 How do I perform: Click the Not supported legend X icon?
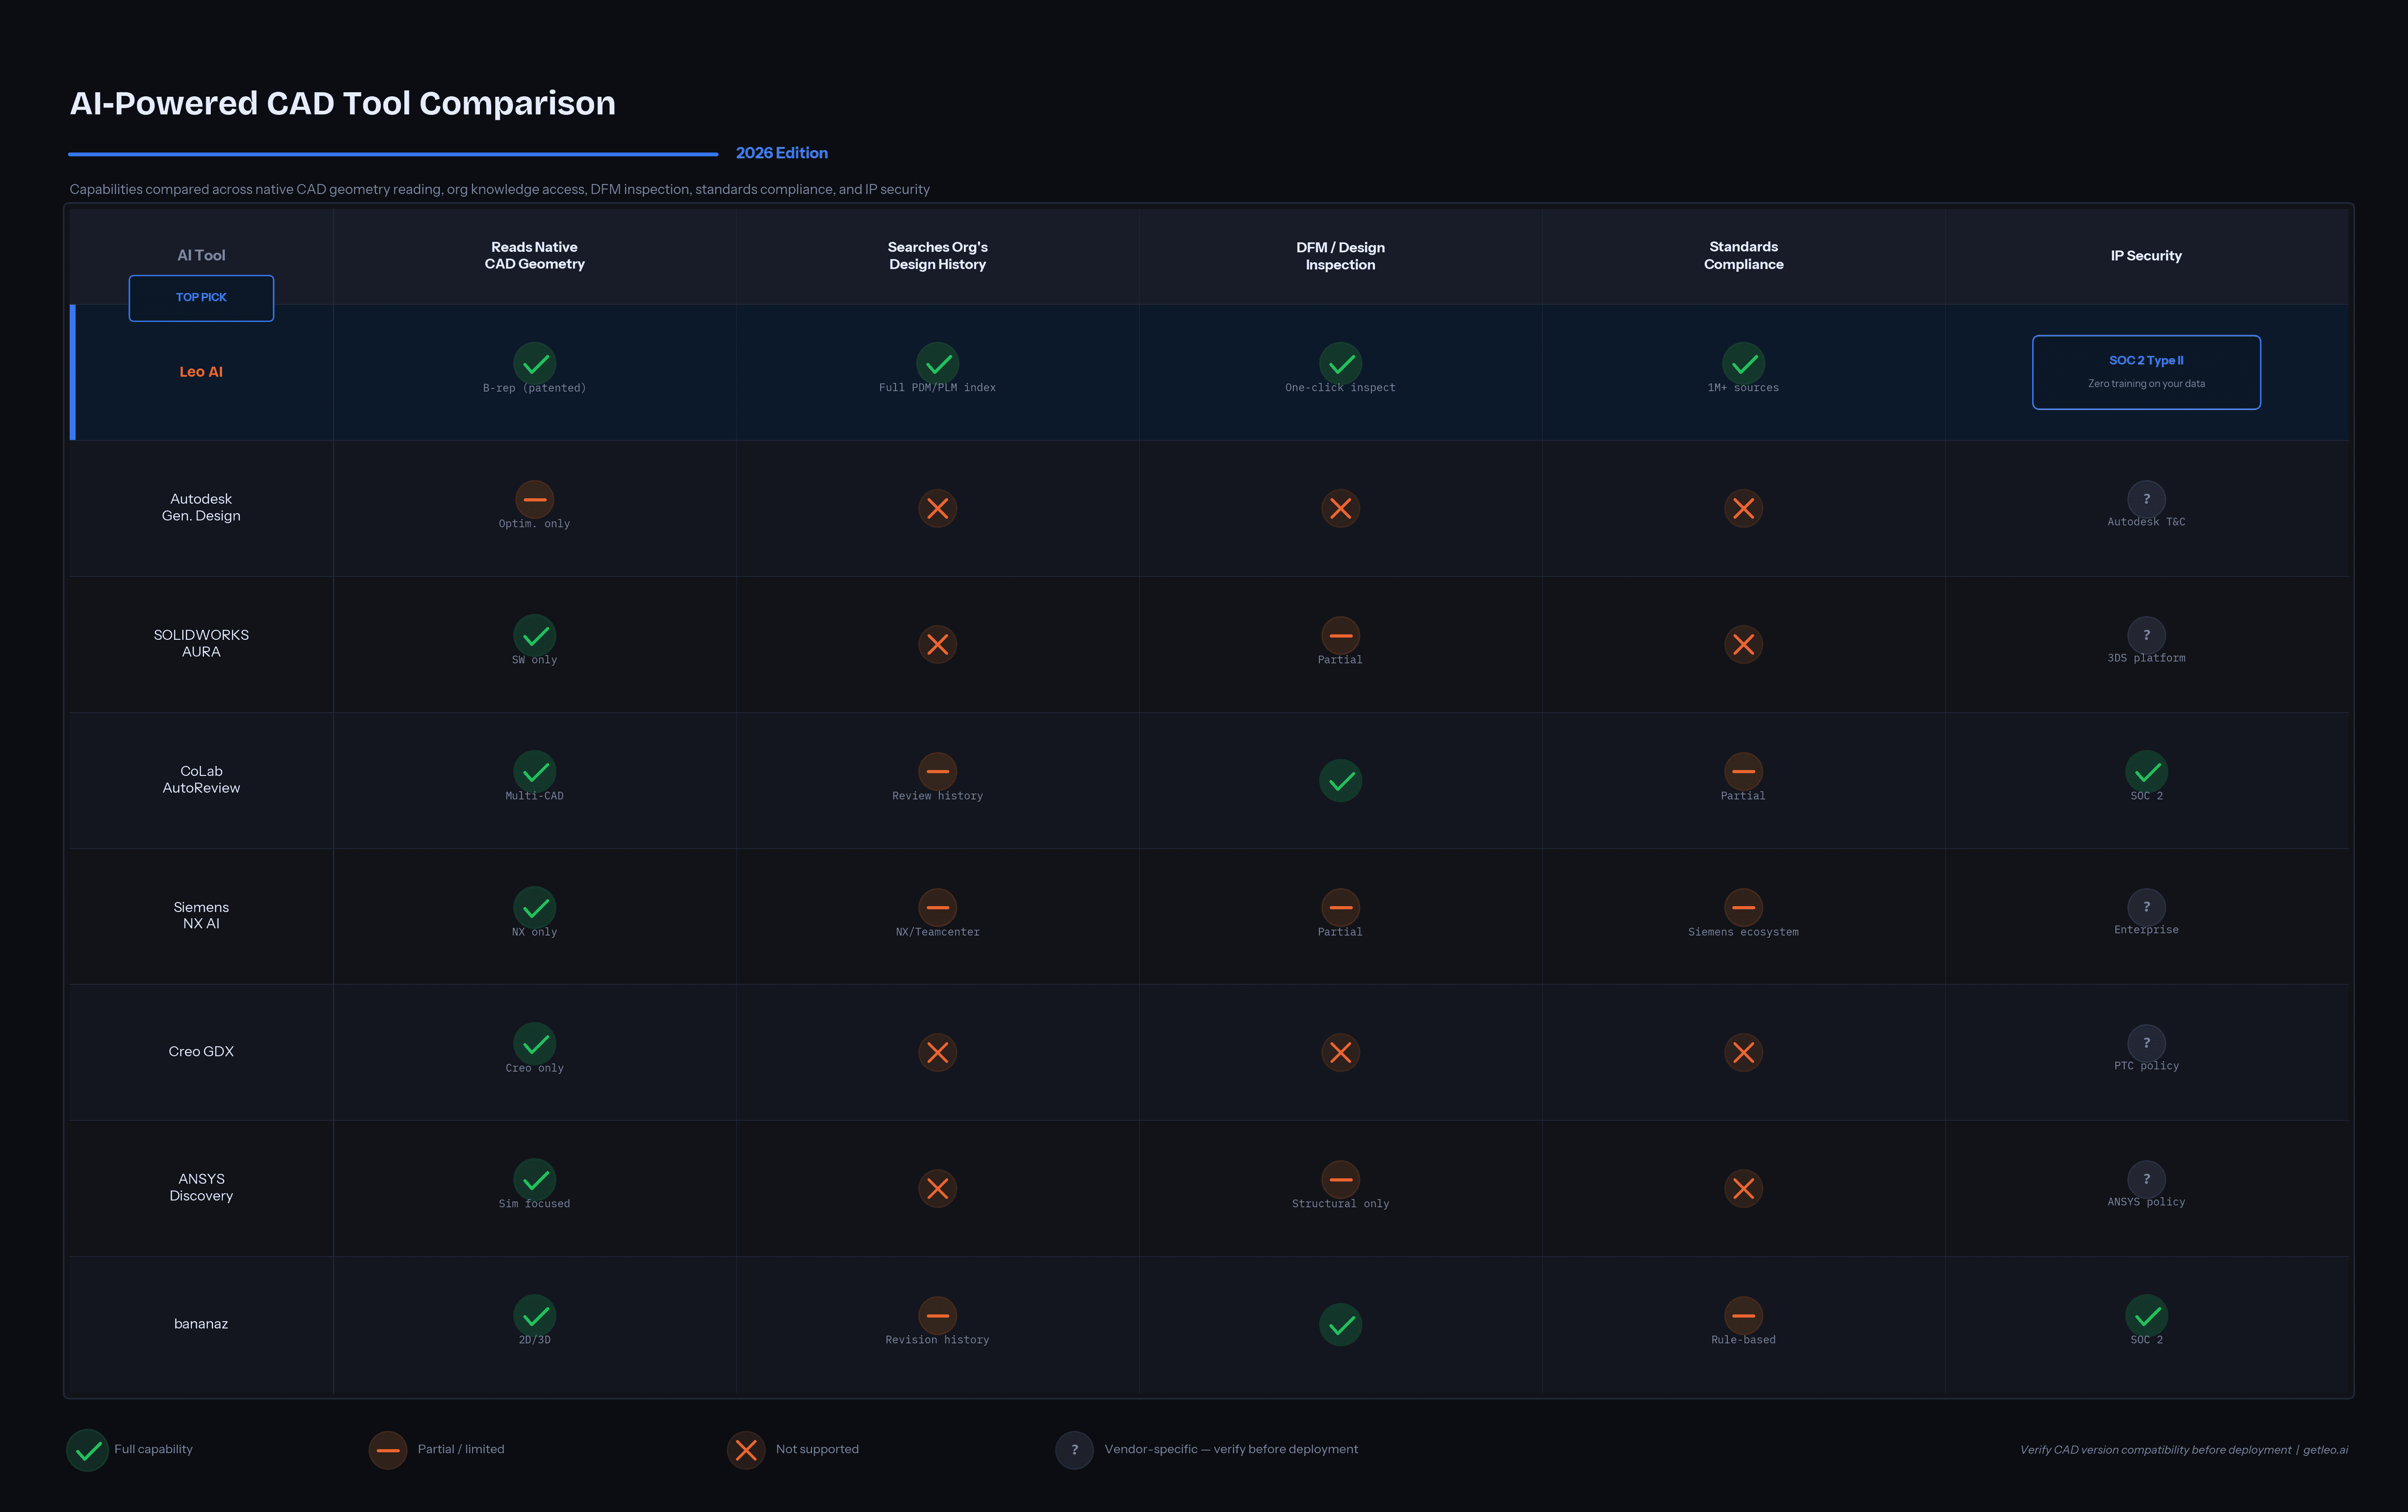point(746,1449)
